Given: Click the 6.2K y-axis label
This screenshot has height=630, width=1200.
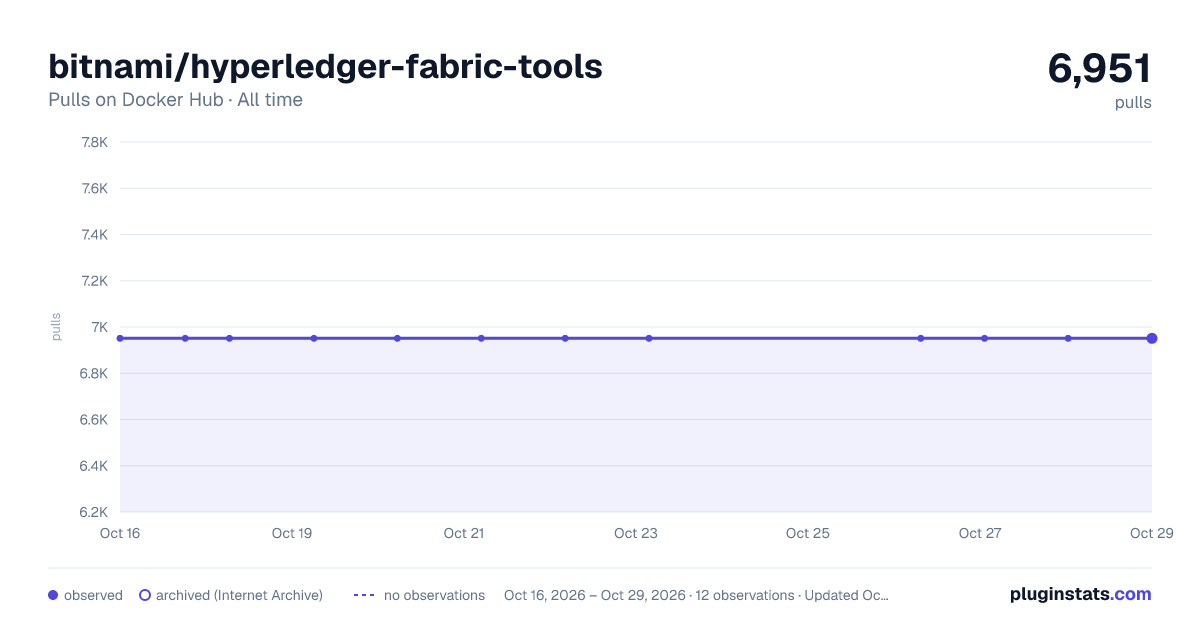Looking at the screenshot, I should [x=94, y=512].
